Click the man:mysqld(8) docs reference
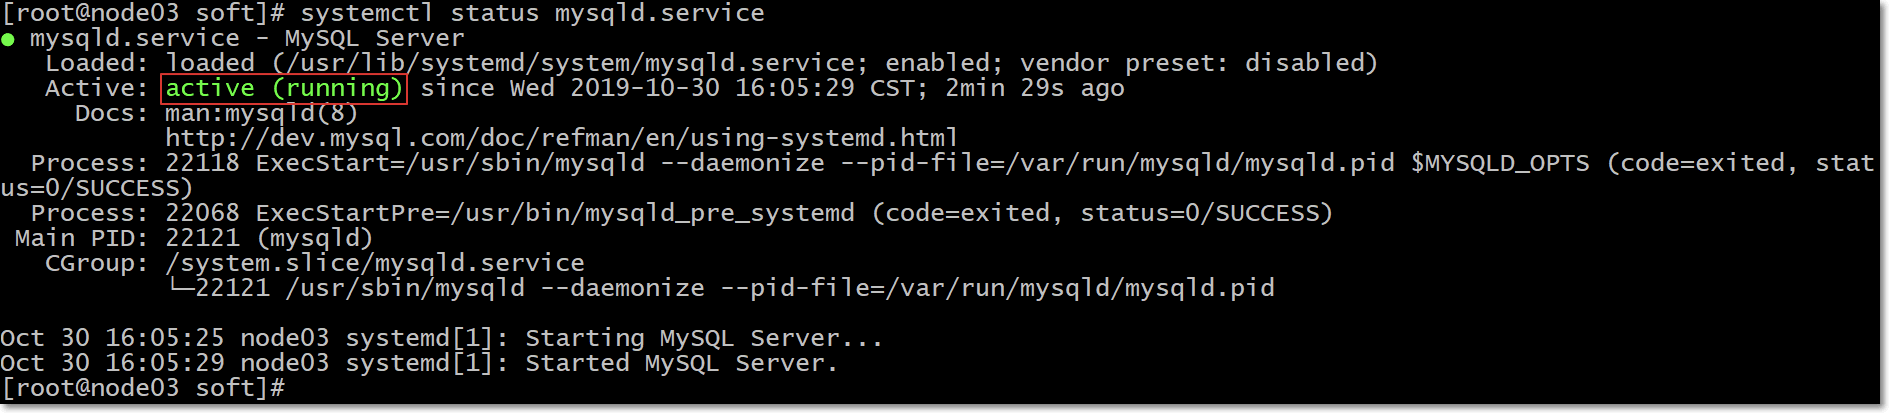Screen dimensions: 1889x413 click(x=261, y=113)
